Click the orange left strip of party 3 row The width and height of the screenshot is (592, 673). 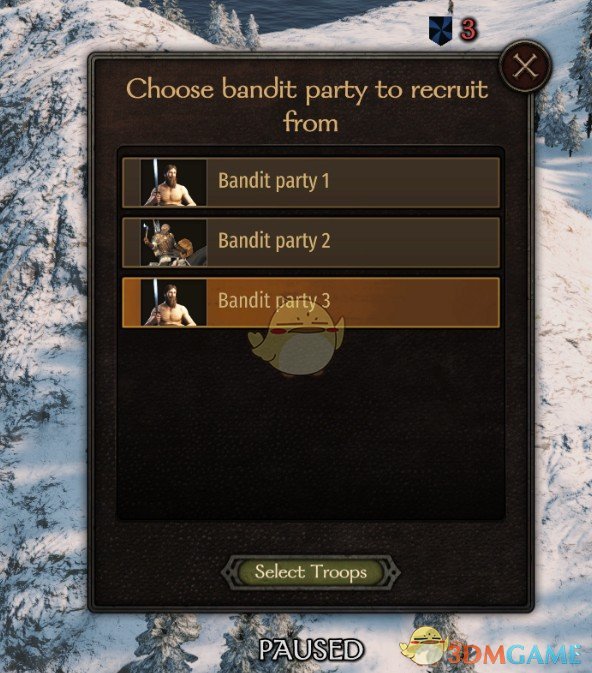coord(132,303)
